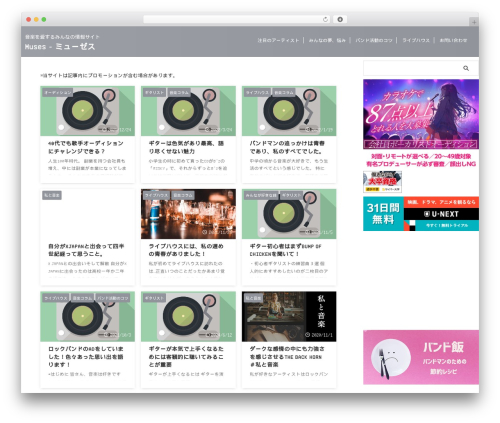Image resolution: width=500 pixels, height=423 pixels.
Task: Reload the page with the browser refresh icon
Action: coord(325,20)
